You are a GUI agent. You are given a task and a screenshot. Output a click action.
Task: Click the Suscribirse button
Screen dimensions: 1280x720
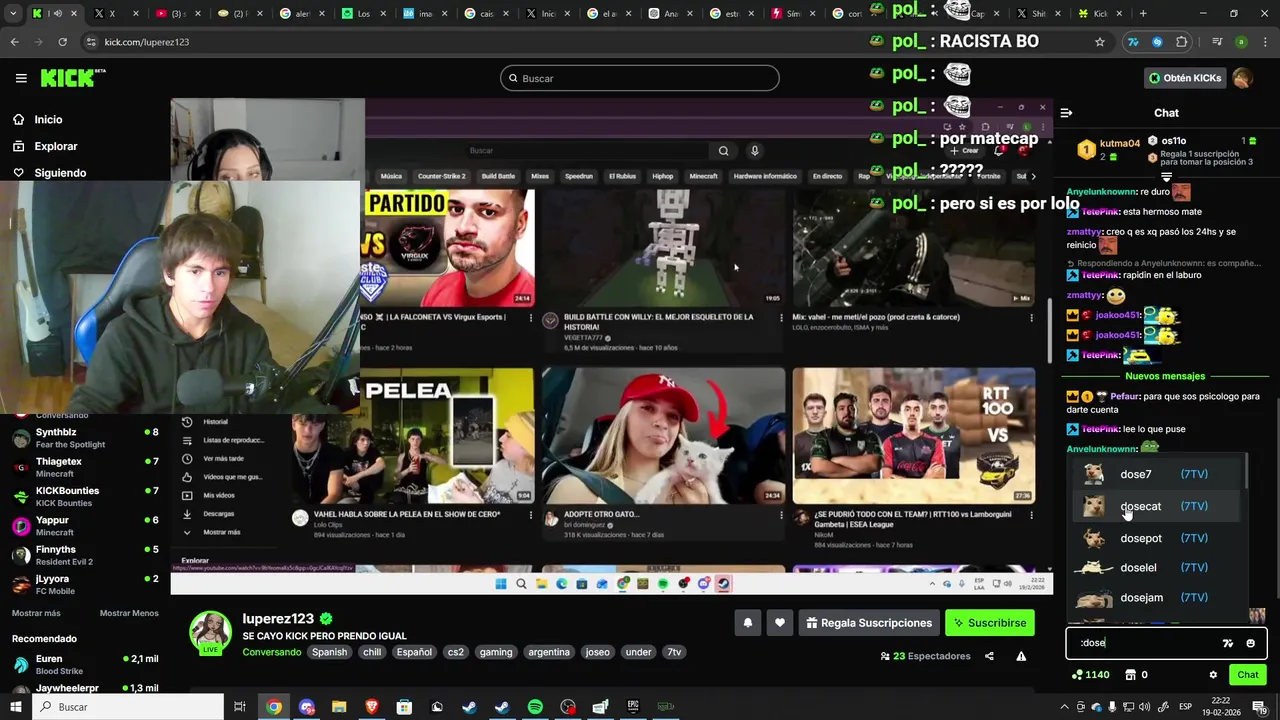990,623
